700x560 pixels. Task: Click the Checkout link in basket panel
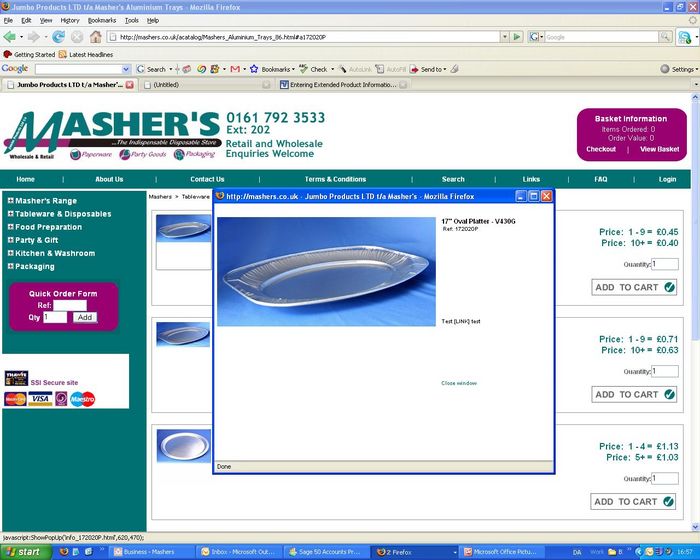click(x=601, y=149)
